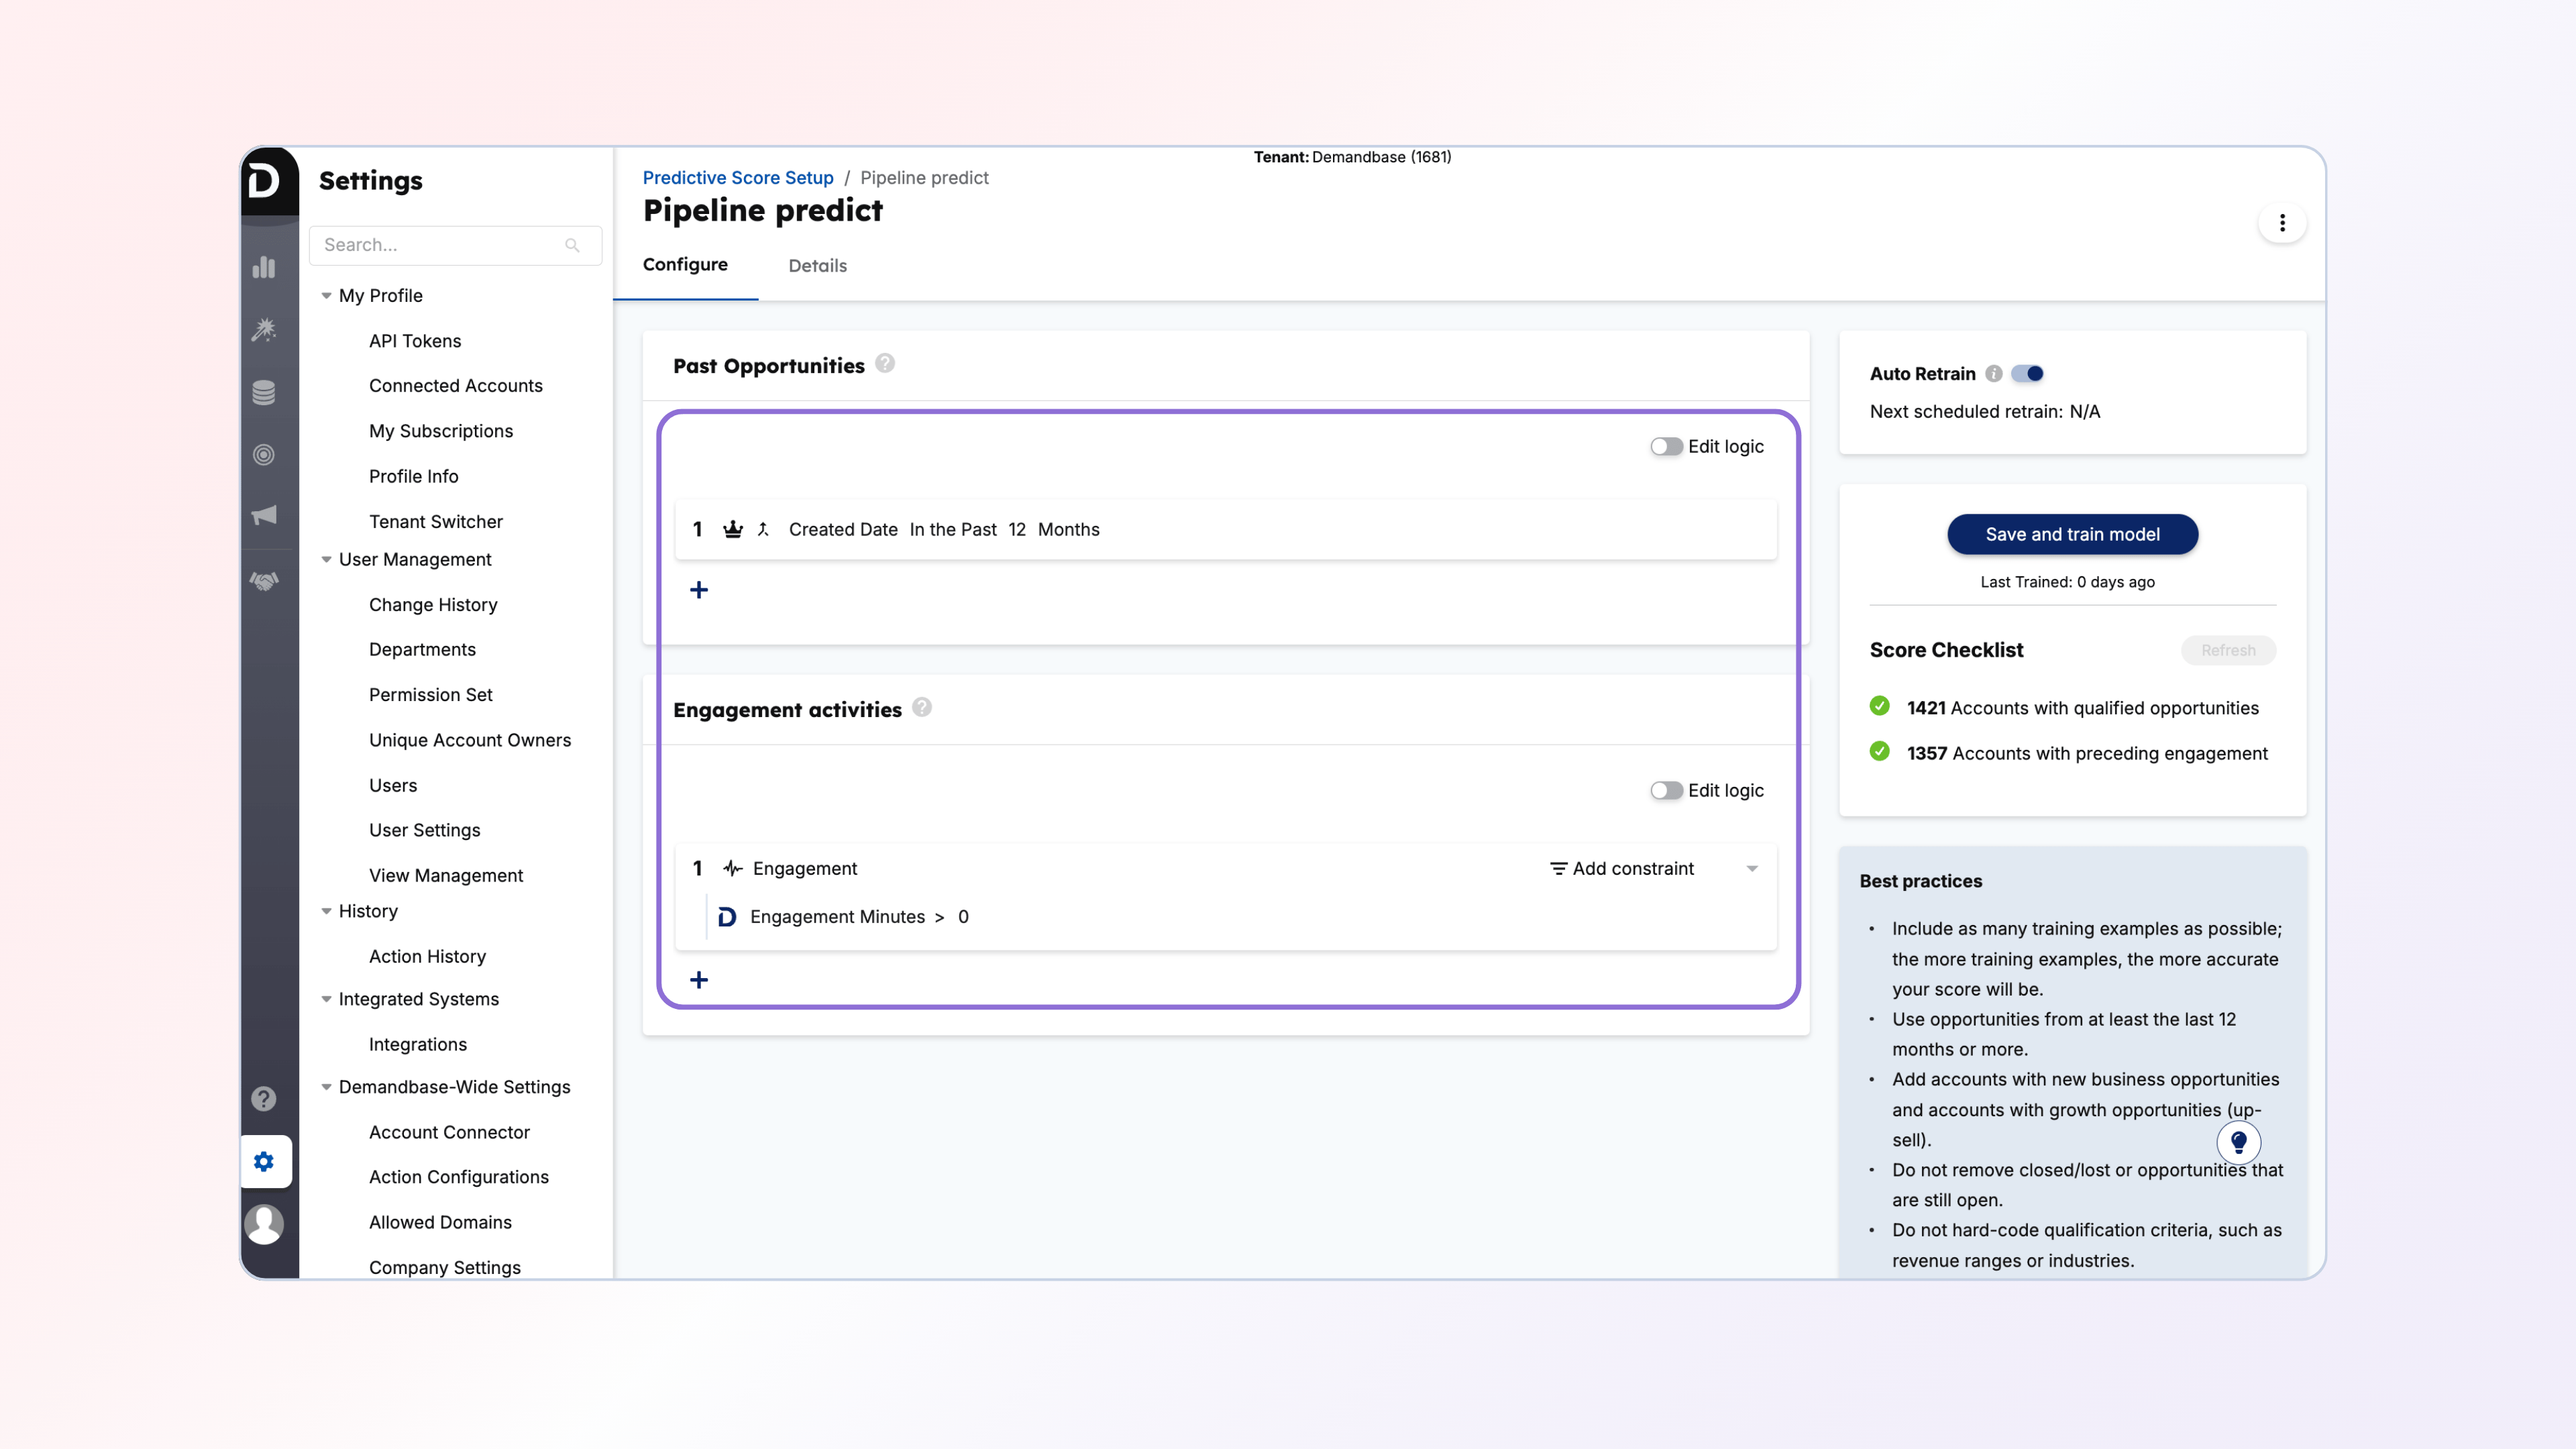
Task: Enable Edit logic for Past Opportunities
Action: (x=1666, y=447)
